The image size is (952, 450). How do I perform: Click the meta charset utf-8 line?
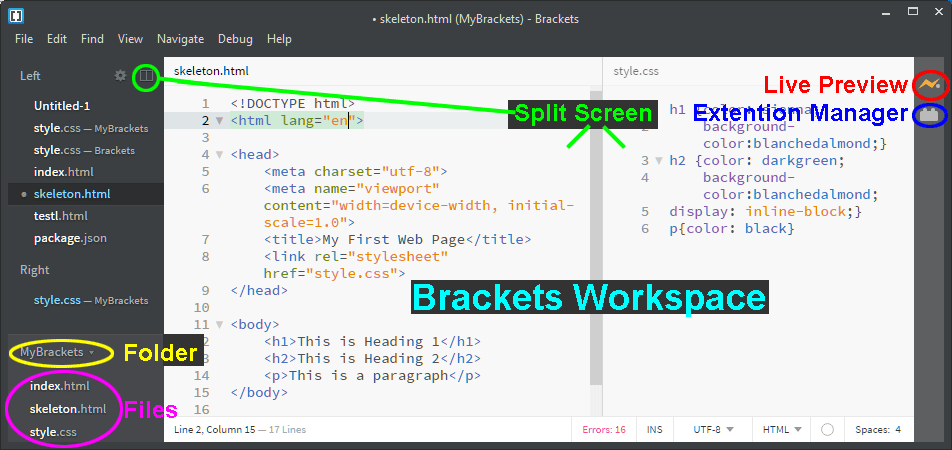(x=355, y=171)
